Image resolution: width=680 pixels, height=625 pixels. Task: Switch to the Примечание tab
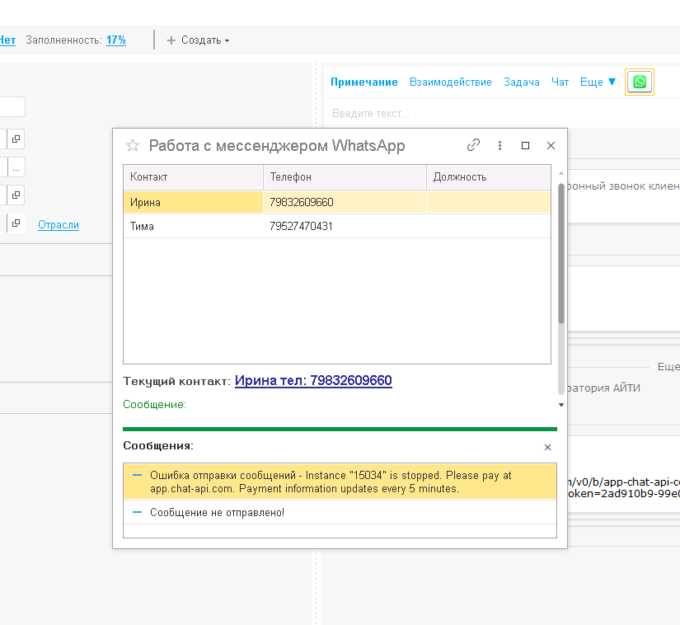(x=364, y=82)
